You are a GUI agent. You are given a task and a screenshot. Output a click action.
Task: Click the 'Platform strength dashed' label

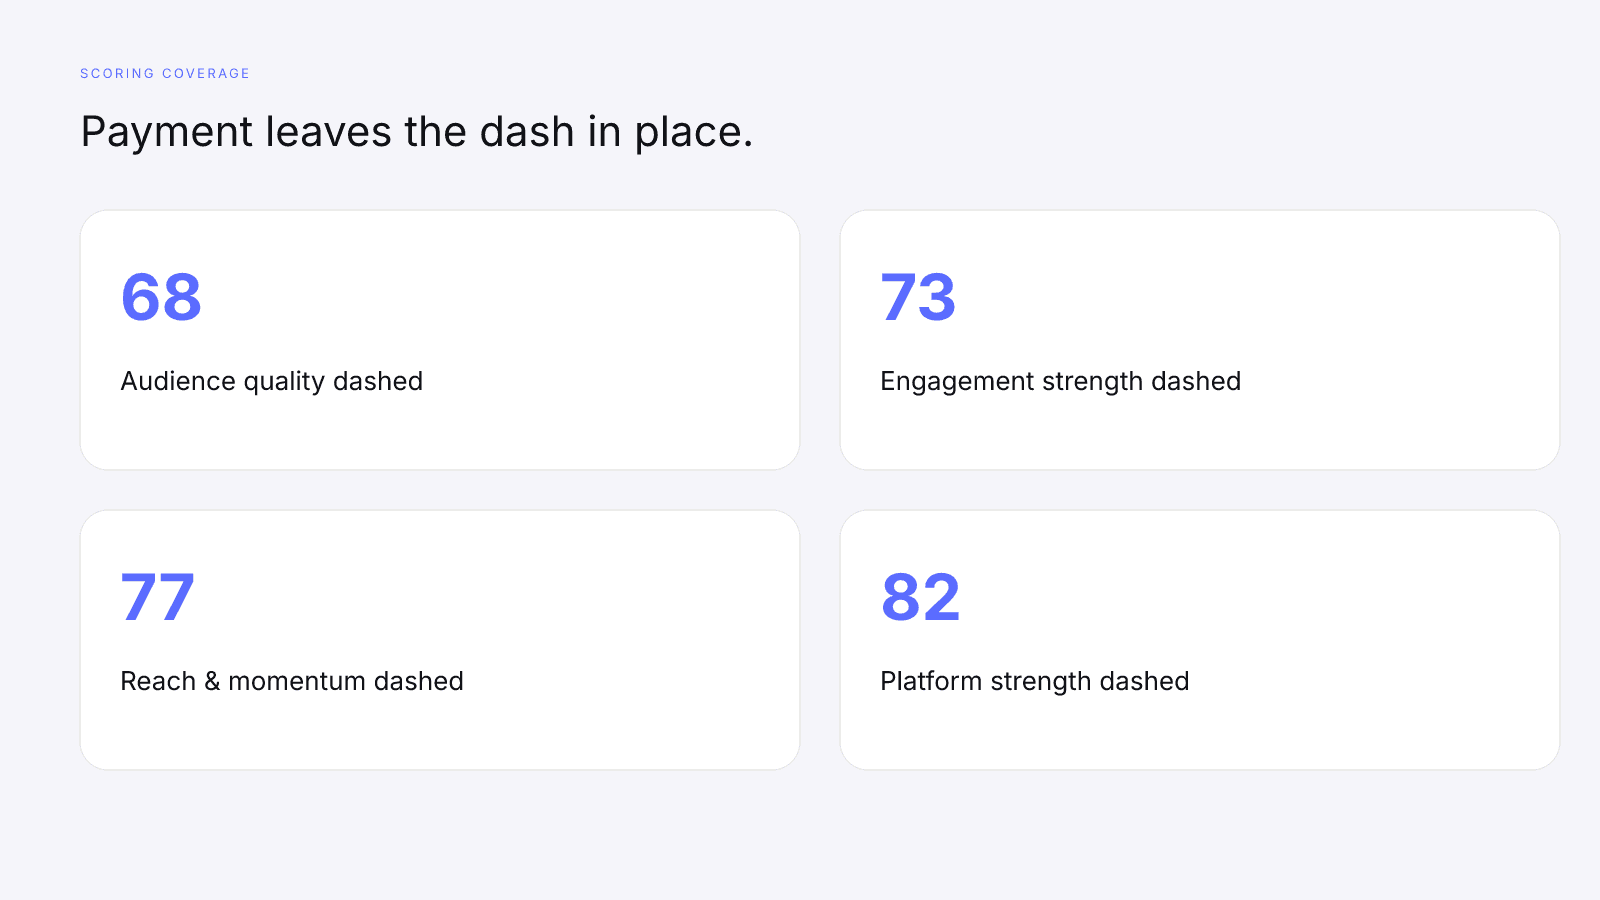tap(1034, 682)
